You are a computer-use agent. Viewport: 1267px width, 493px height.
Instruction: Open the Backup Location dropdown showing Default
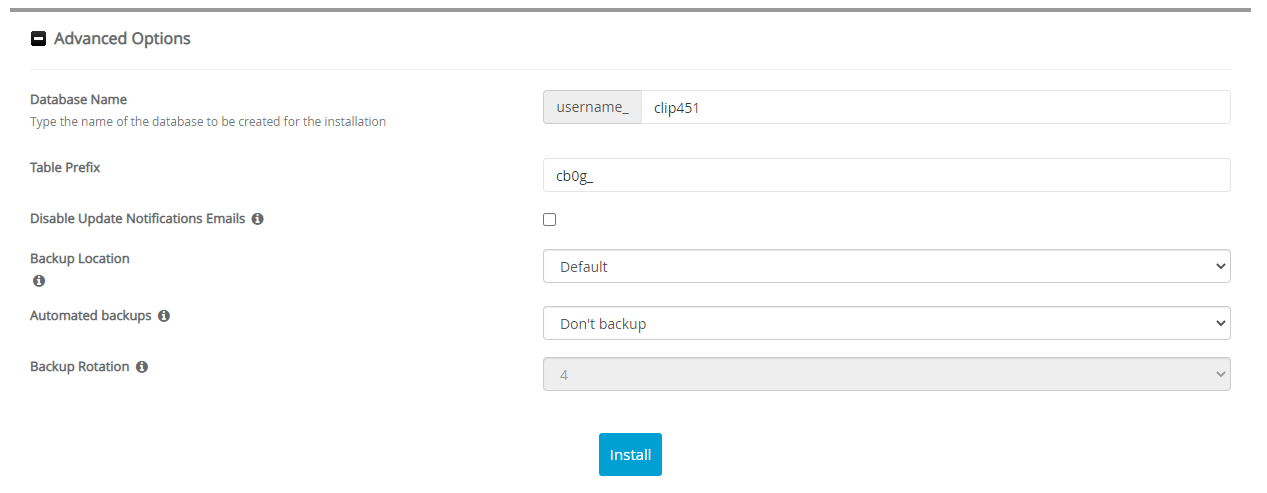[x=886, y=267]
